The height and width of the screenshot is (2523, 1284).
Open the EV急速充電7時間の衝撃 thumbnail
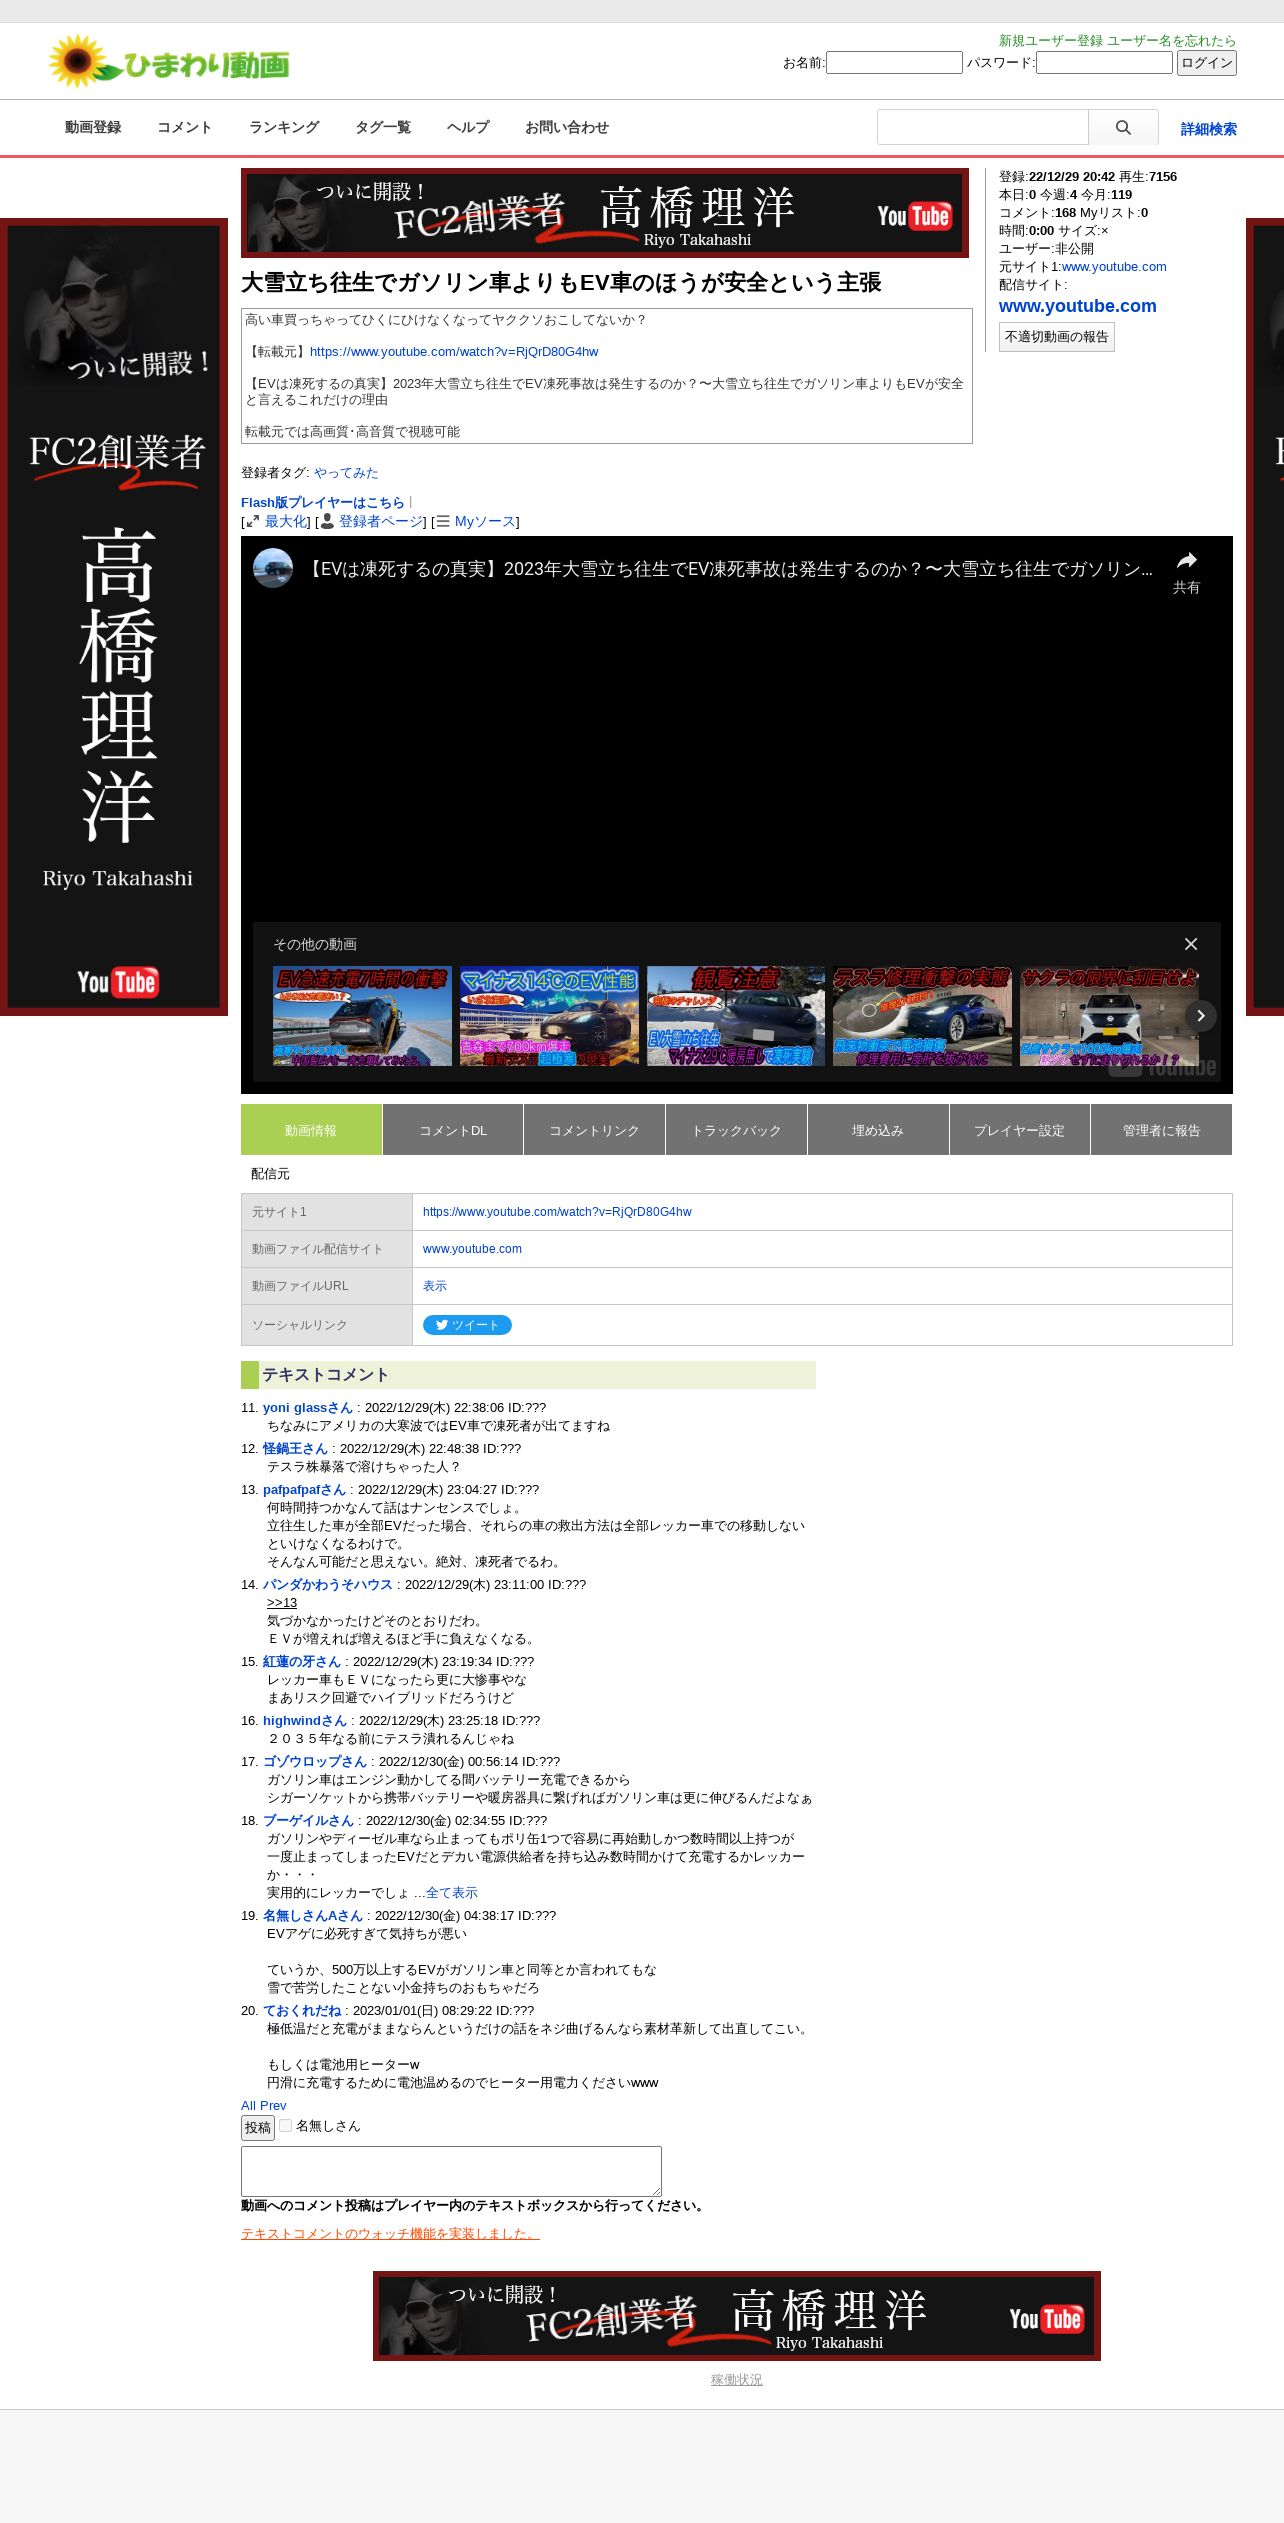pyautogui.click(x=362, y=1016)
